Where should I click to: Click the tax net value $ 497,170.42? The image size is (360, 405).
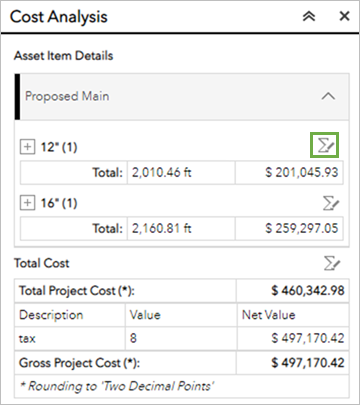coord(308,339)
